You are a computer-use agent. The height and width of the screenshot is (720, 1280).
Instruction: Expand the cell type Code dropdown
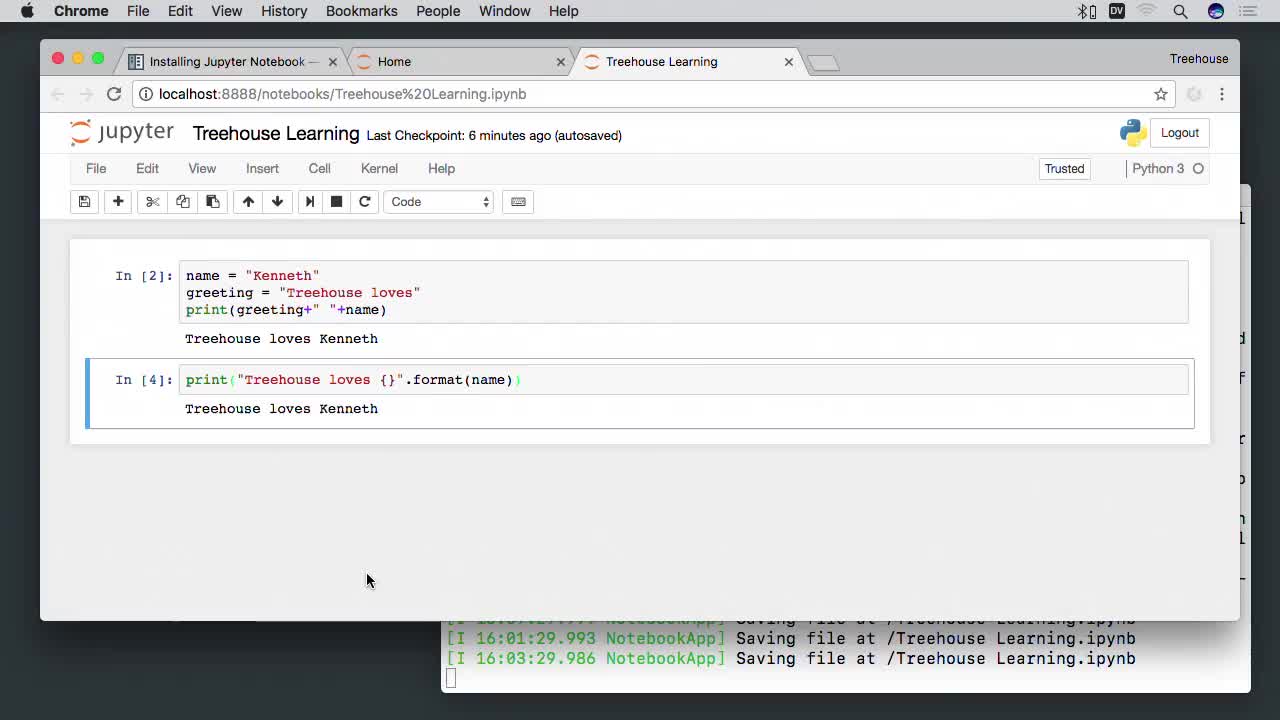pyautogui.click(x=439, y=202)
